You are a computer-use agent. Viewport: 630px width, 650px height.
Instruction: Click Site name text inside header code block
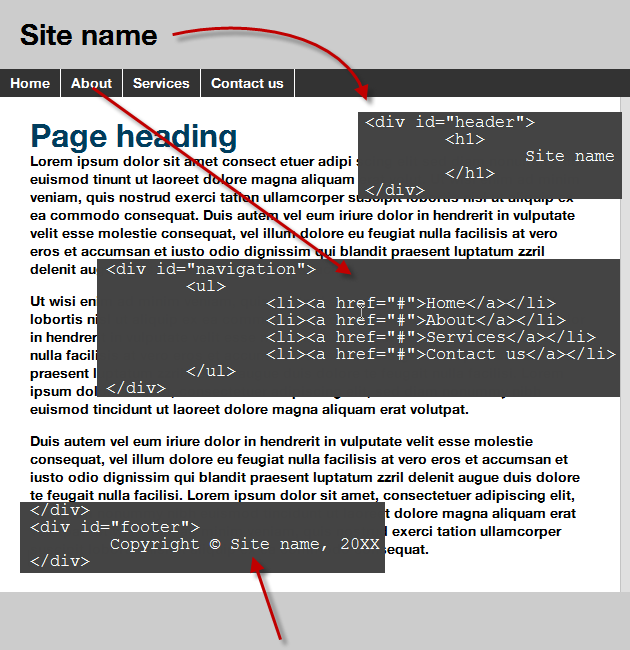pos(569,156)
